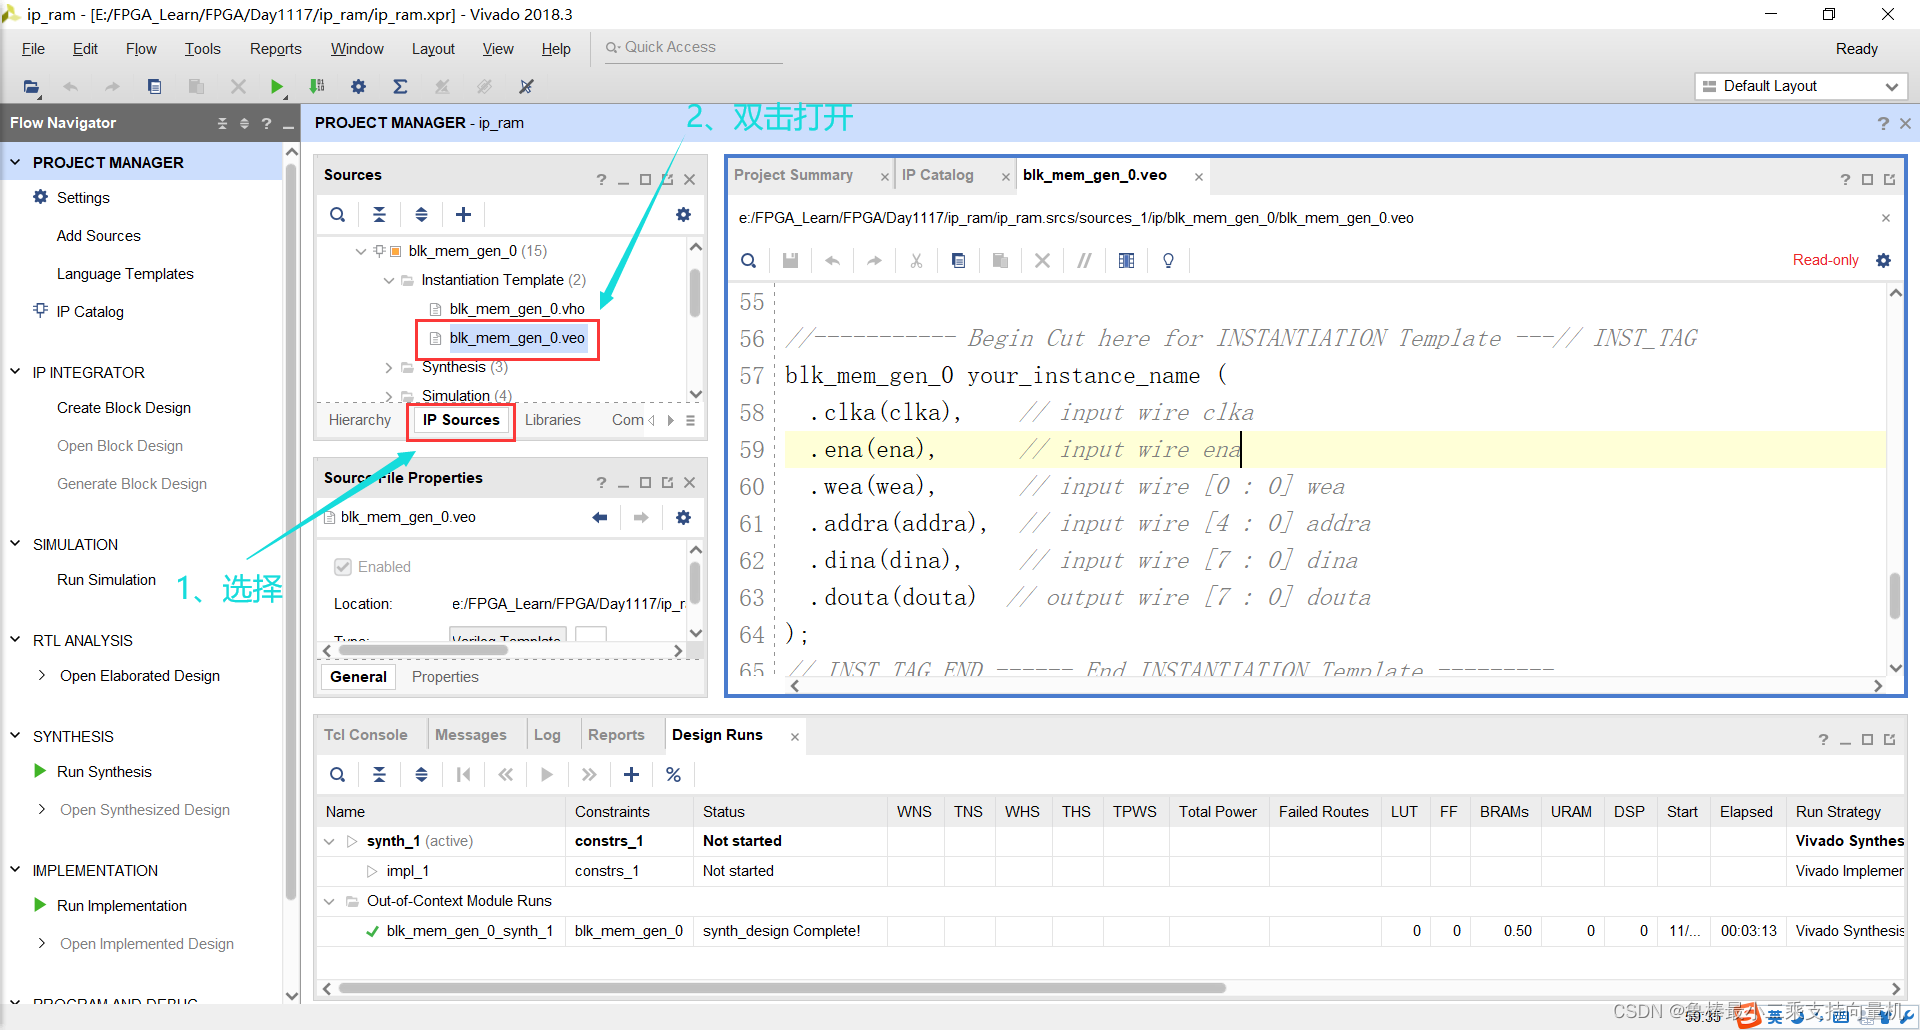Screen dimensions: 1920x1030
Task: Click the light bulb icon in editor
Action: pyautogui.click(x=1168, y=260)
